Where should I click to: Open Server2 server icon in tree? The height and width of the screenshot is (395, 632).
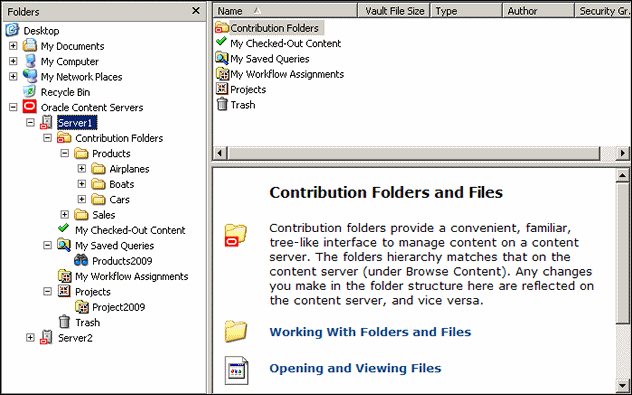coord(46,337)
